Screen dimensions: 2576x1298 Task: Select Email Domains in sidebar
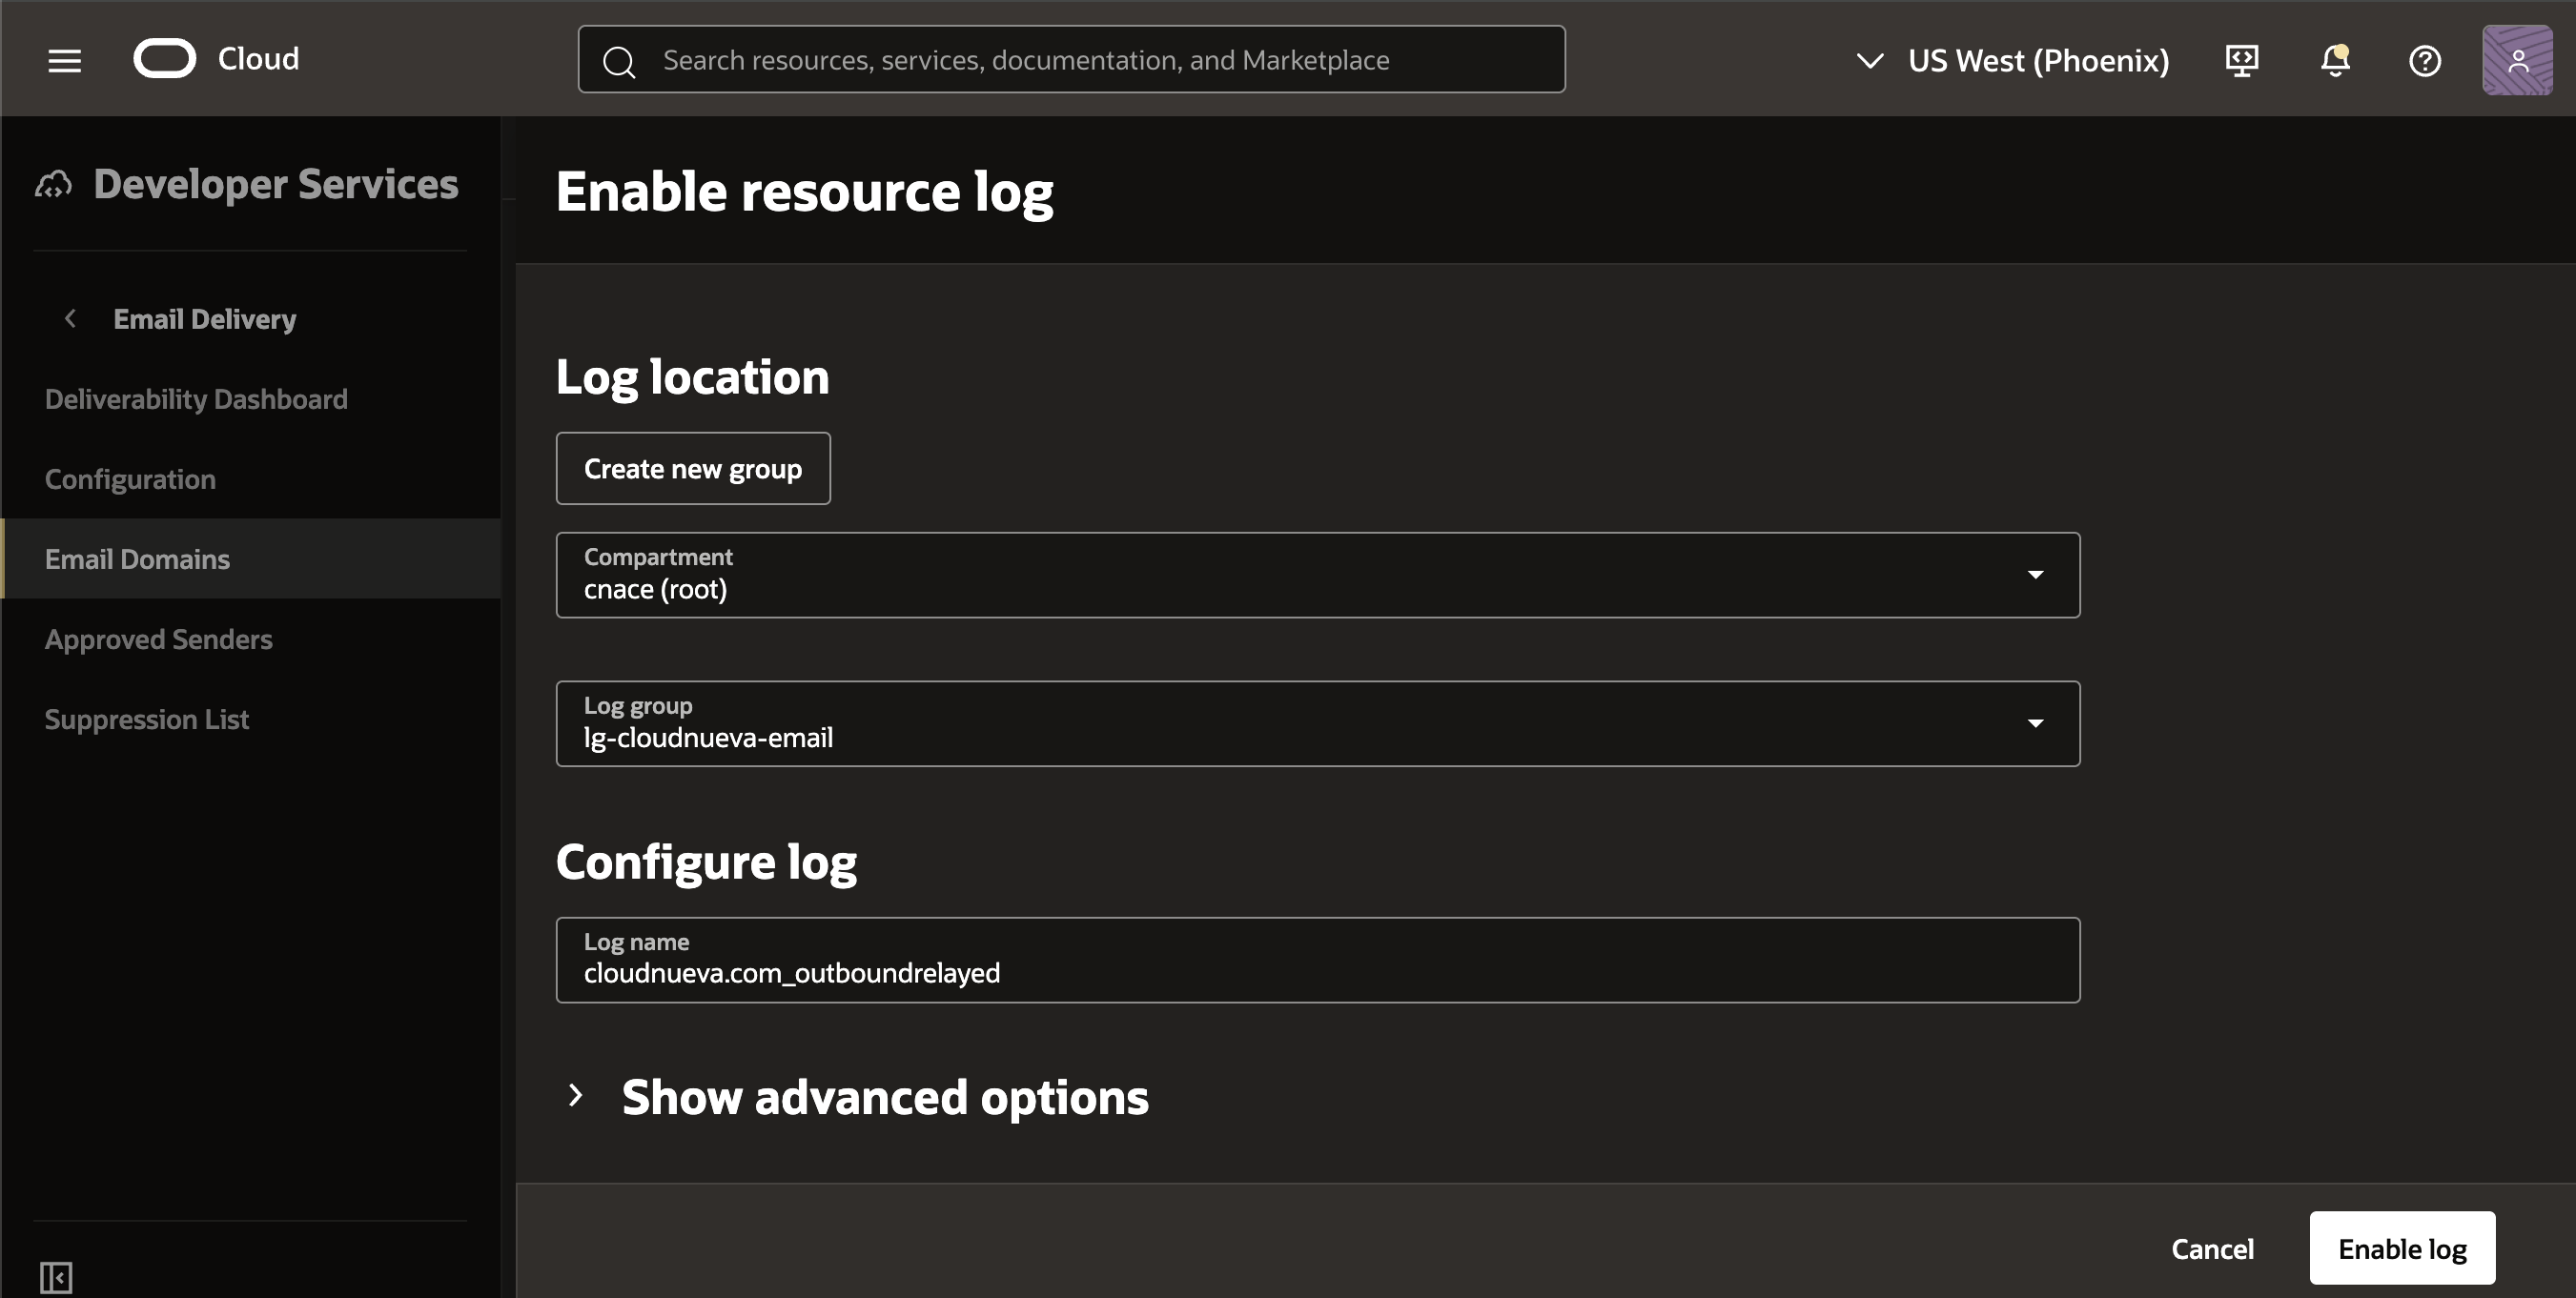point(137,559)
